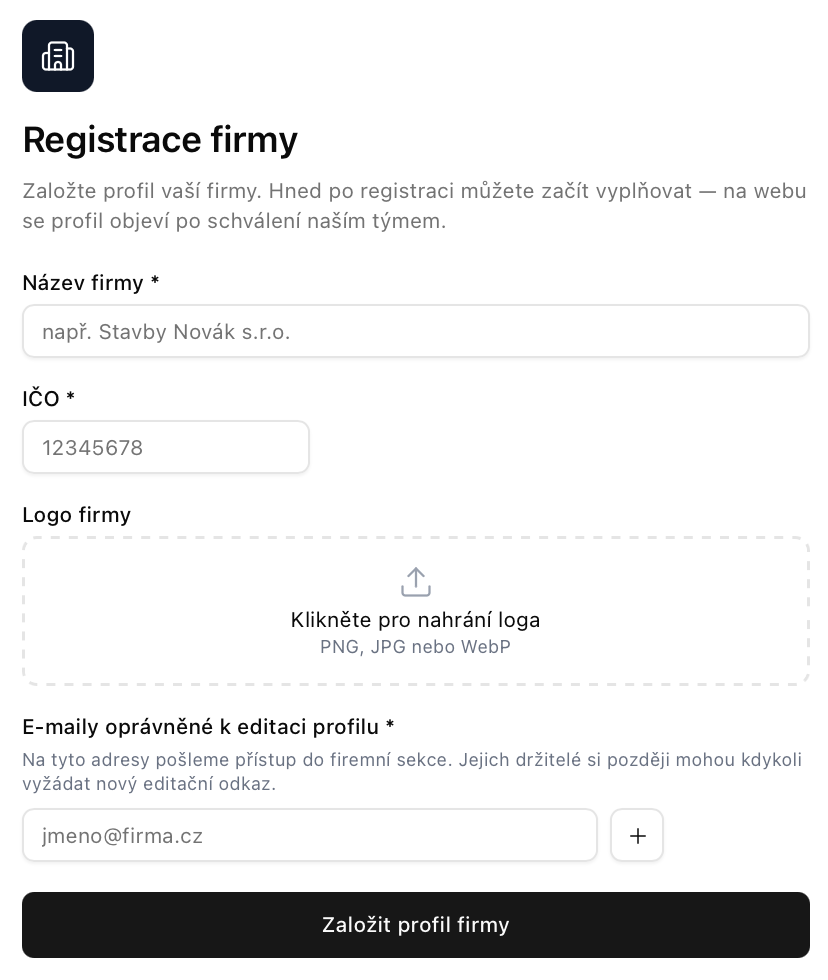The width and height of the screenshot is (828, 980).
Task: Focus the Název firmy input field
Action: tap(416, 331)
